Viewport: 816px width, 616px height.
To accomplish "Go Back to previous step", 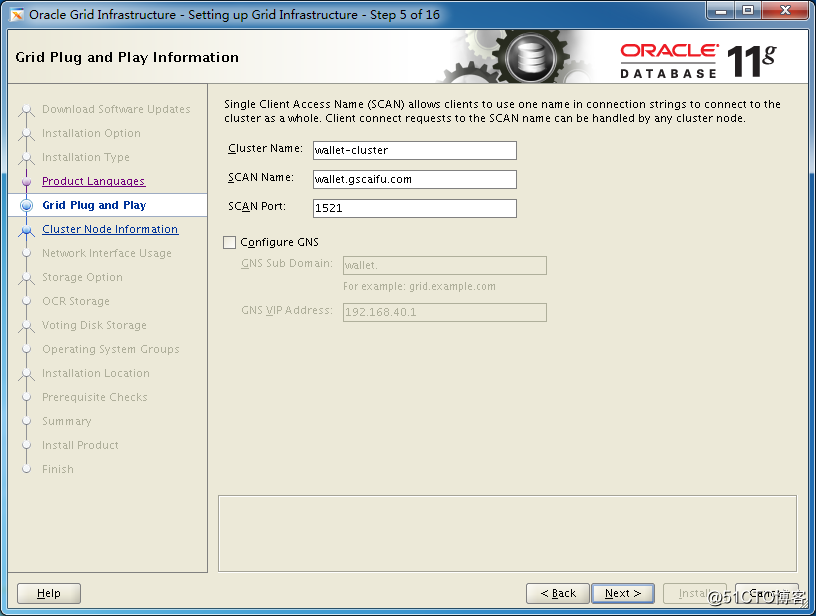I will point(558,593).
